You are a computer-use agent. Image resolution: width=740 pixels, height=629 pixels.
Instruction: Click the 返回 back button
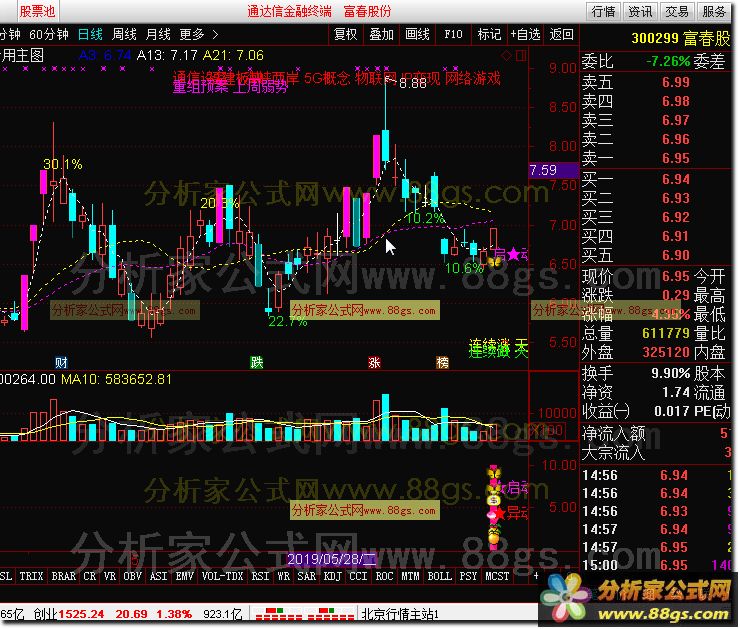click(561, 34)
